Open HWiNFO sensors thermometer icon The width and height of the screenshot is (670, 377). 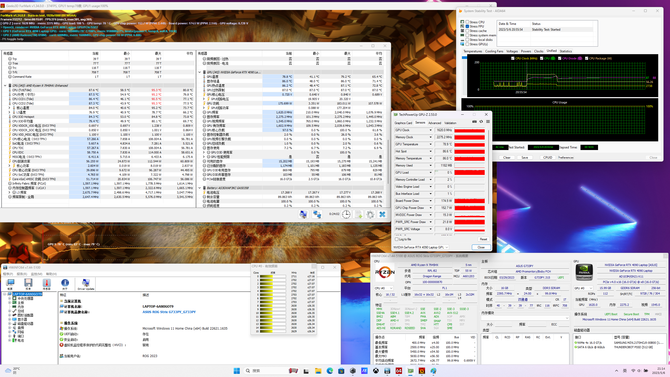pyautogui.click(x=47, y=283)
